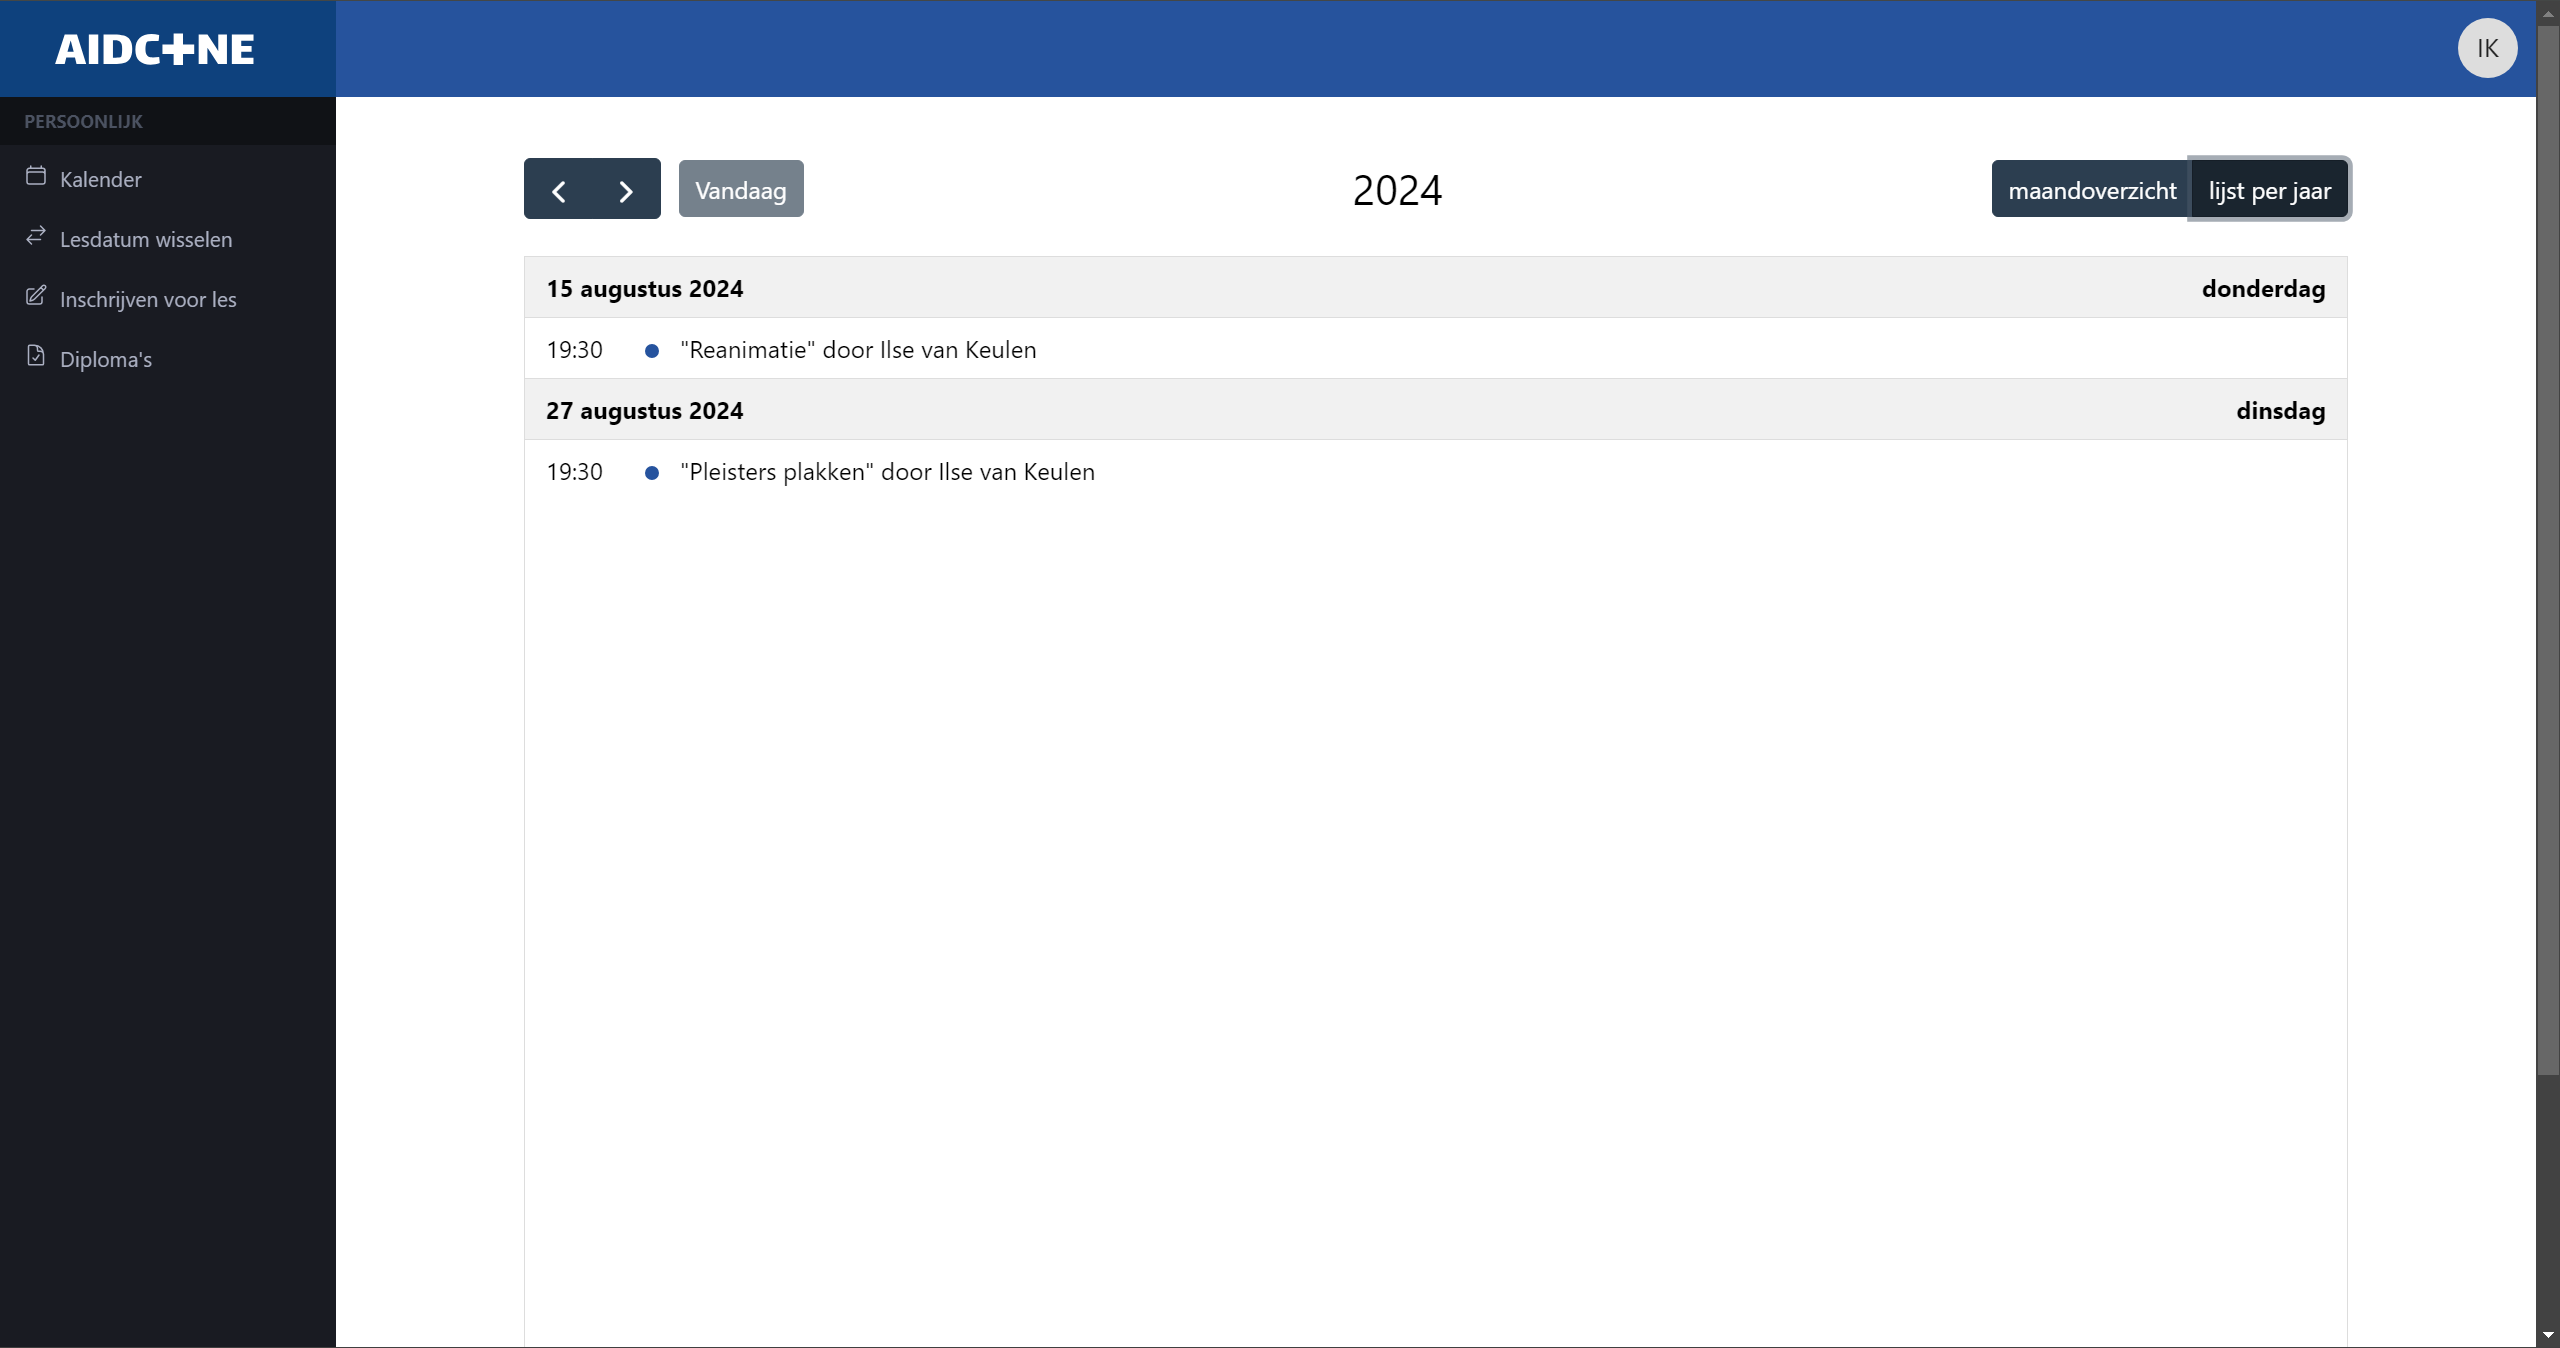Open the Pleisters plakken lesson entry

pyautogui.click(x=887, y=472)
